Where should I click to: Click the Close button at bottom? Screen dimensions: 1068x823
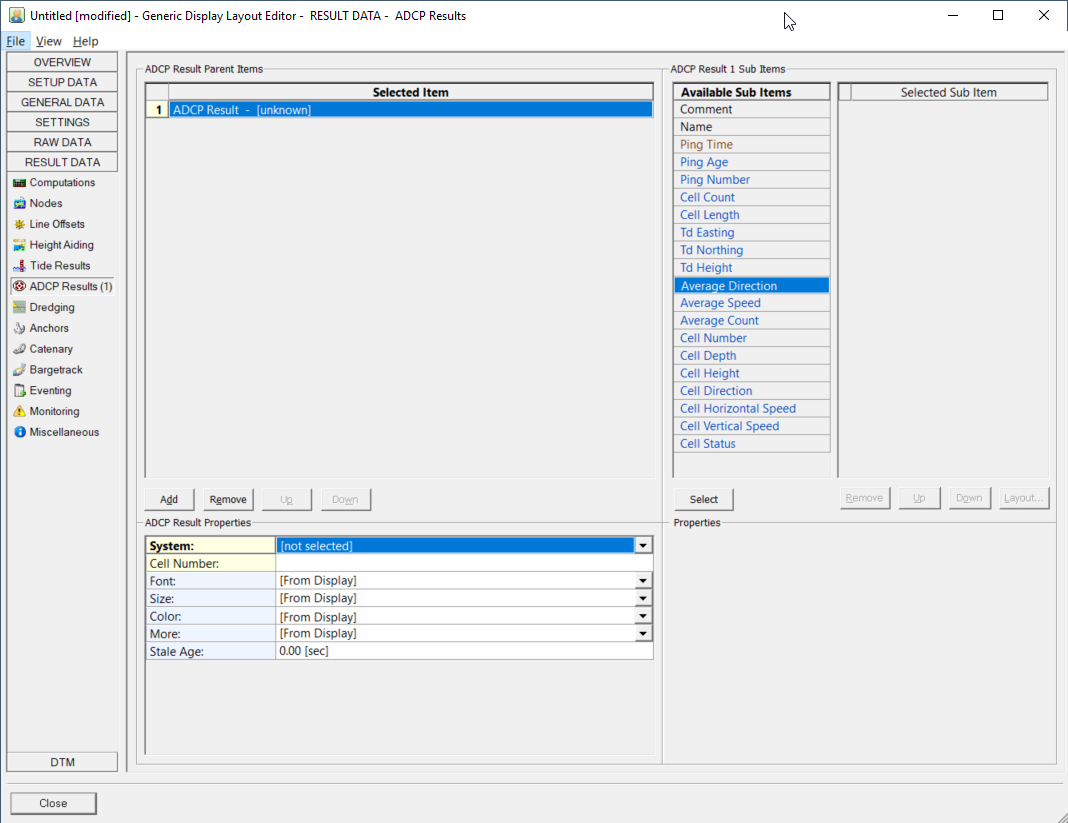53,803
